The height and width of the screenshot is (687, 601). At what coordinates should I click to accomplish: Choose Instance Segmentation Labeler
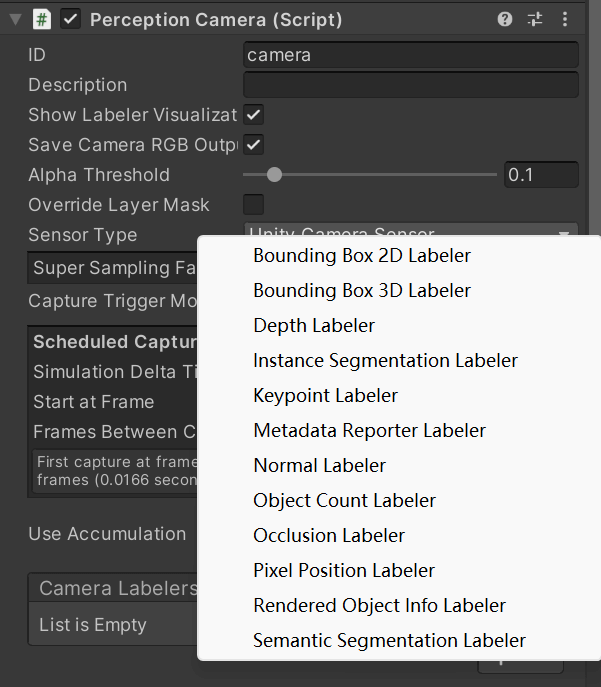click(x=385, y=360)
